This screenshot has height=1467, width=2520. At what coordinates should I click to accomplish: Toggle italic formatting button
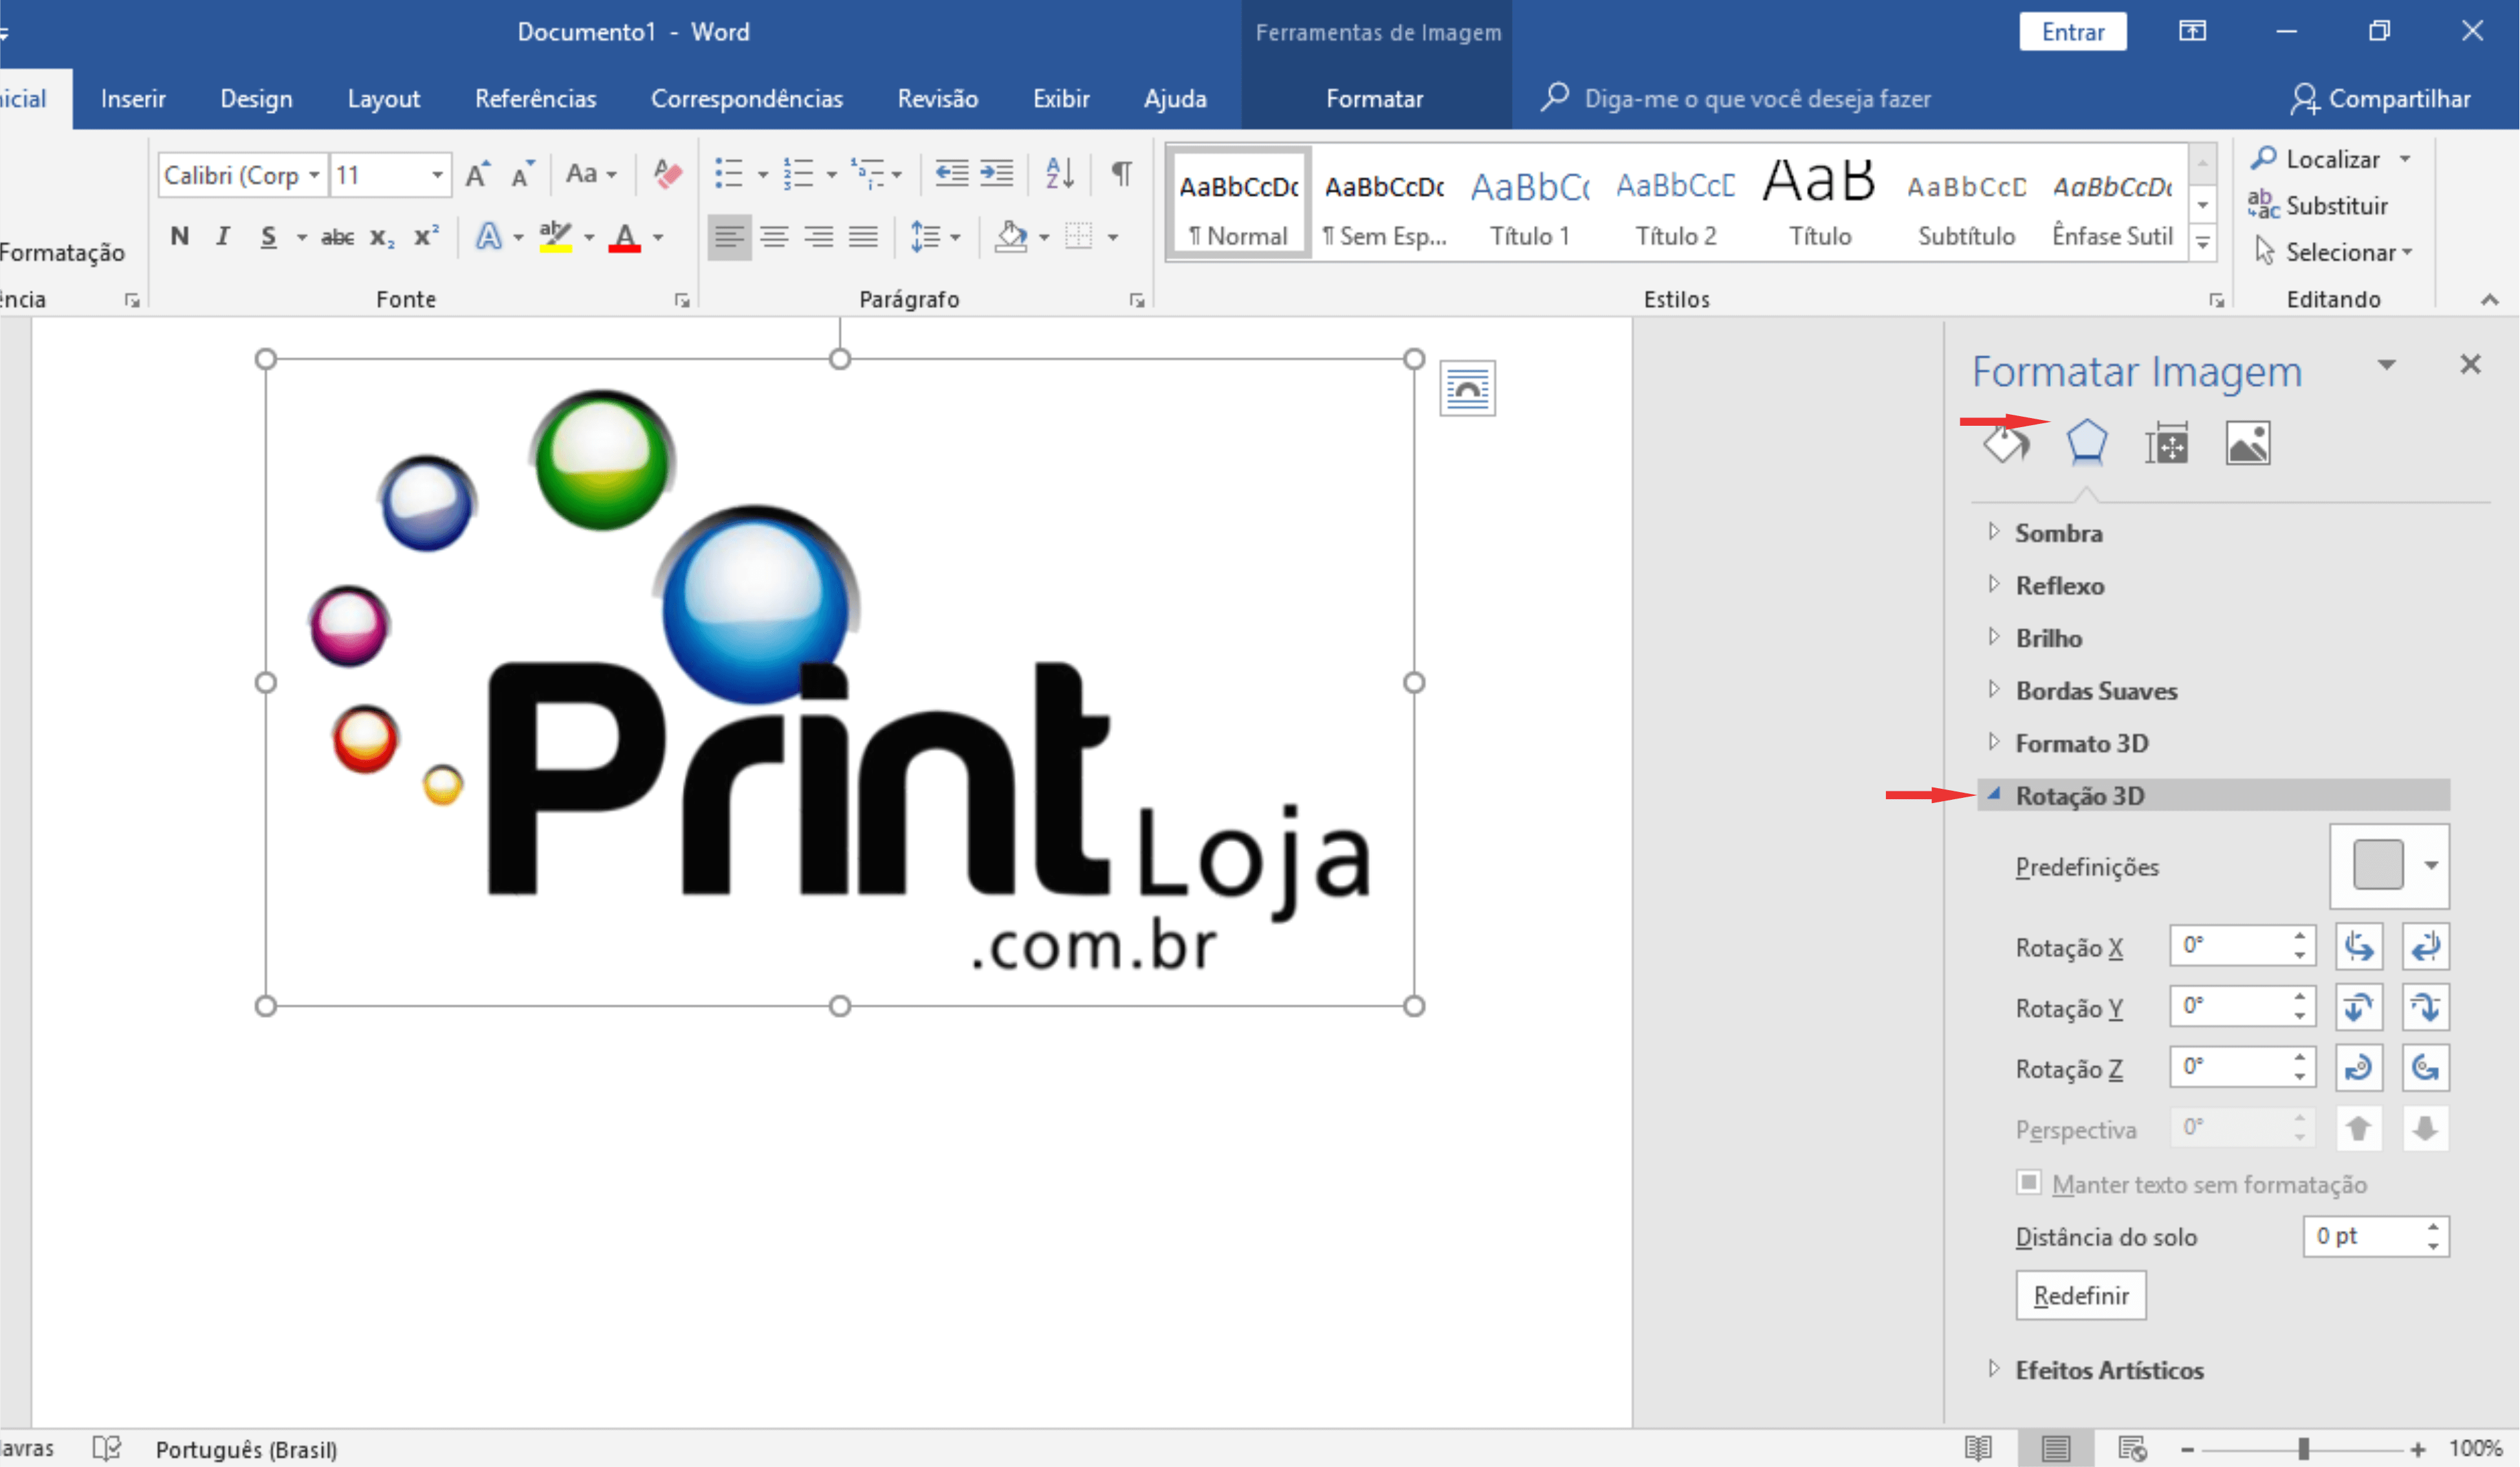pos(222,237)
